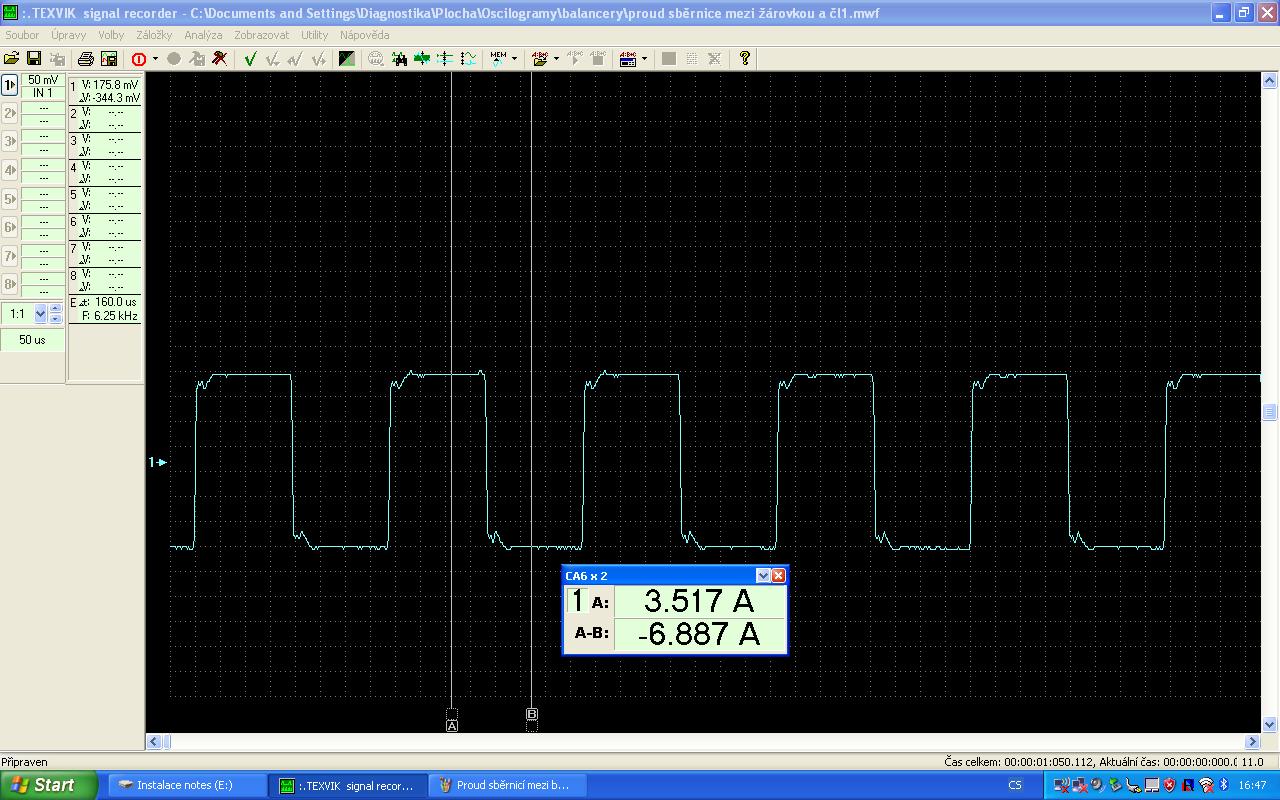Open the Zobrazovat menu

[262, 35]
